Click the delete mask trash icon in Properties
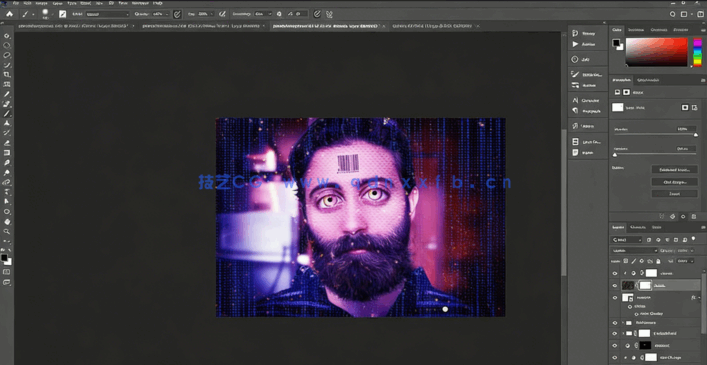This screenshot has width=707, height=365. point(693,217)
